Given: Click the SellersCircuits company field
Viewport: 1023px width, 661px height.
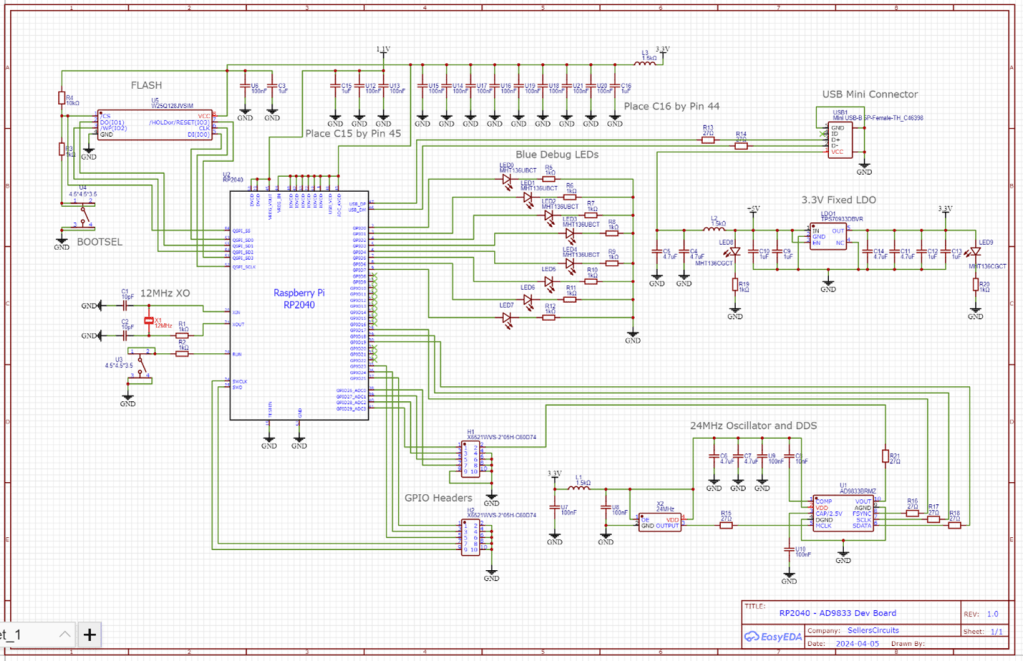Looking at the screenshot, I should 873,630.
